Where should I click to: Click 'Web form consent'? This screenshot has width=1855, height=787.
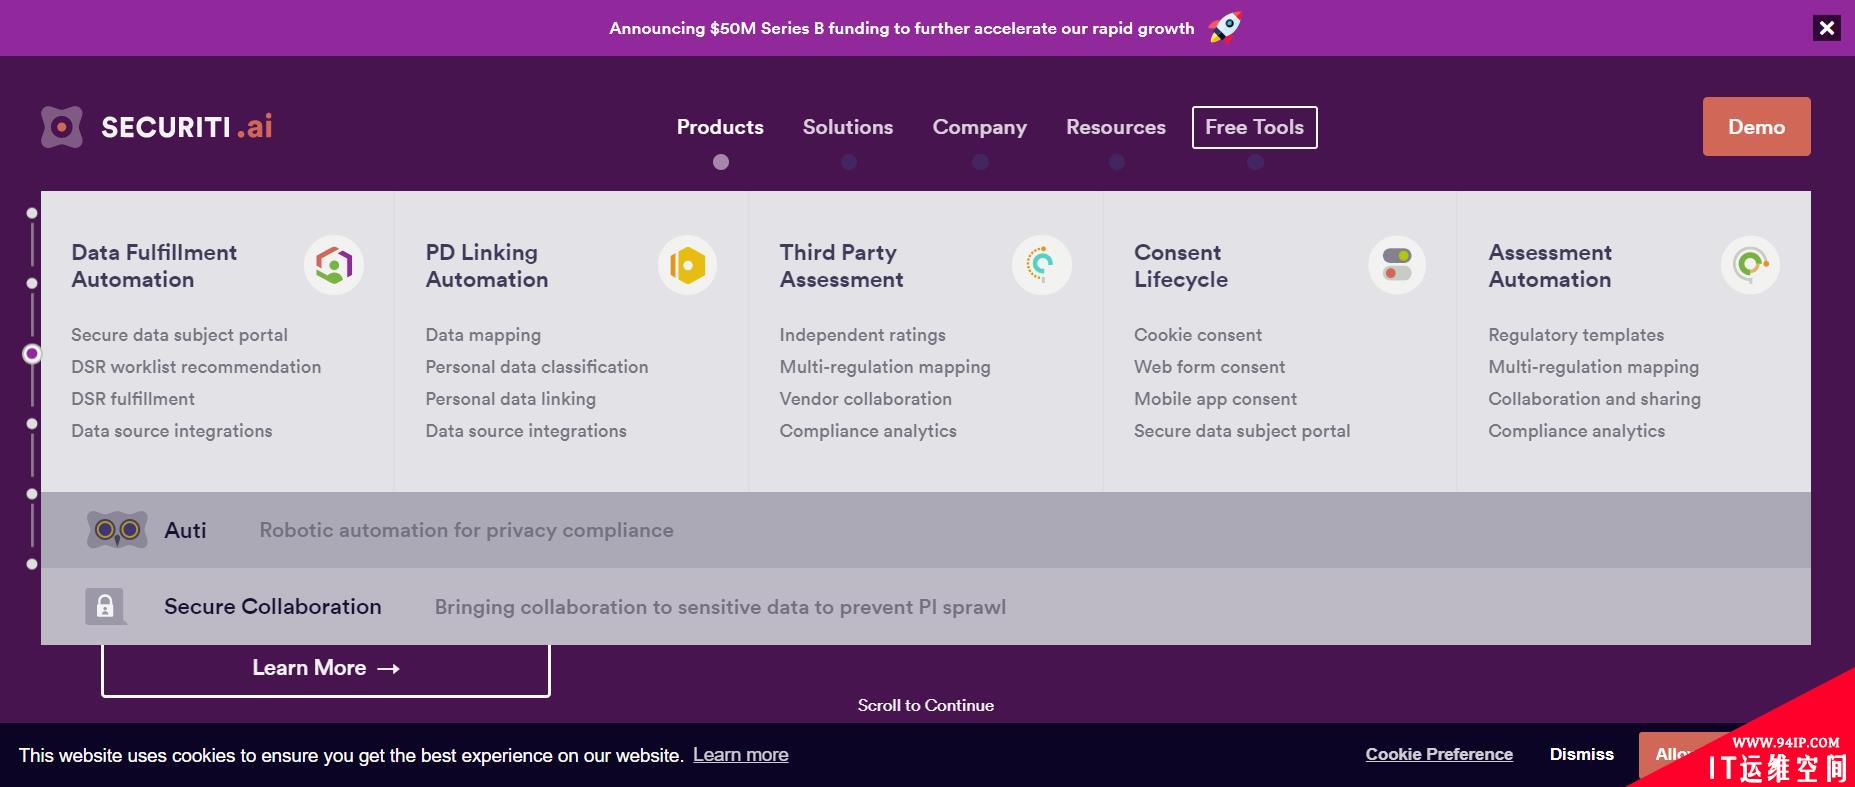1210,367
